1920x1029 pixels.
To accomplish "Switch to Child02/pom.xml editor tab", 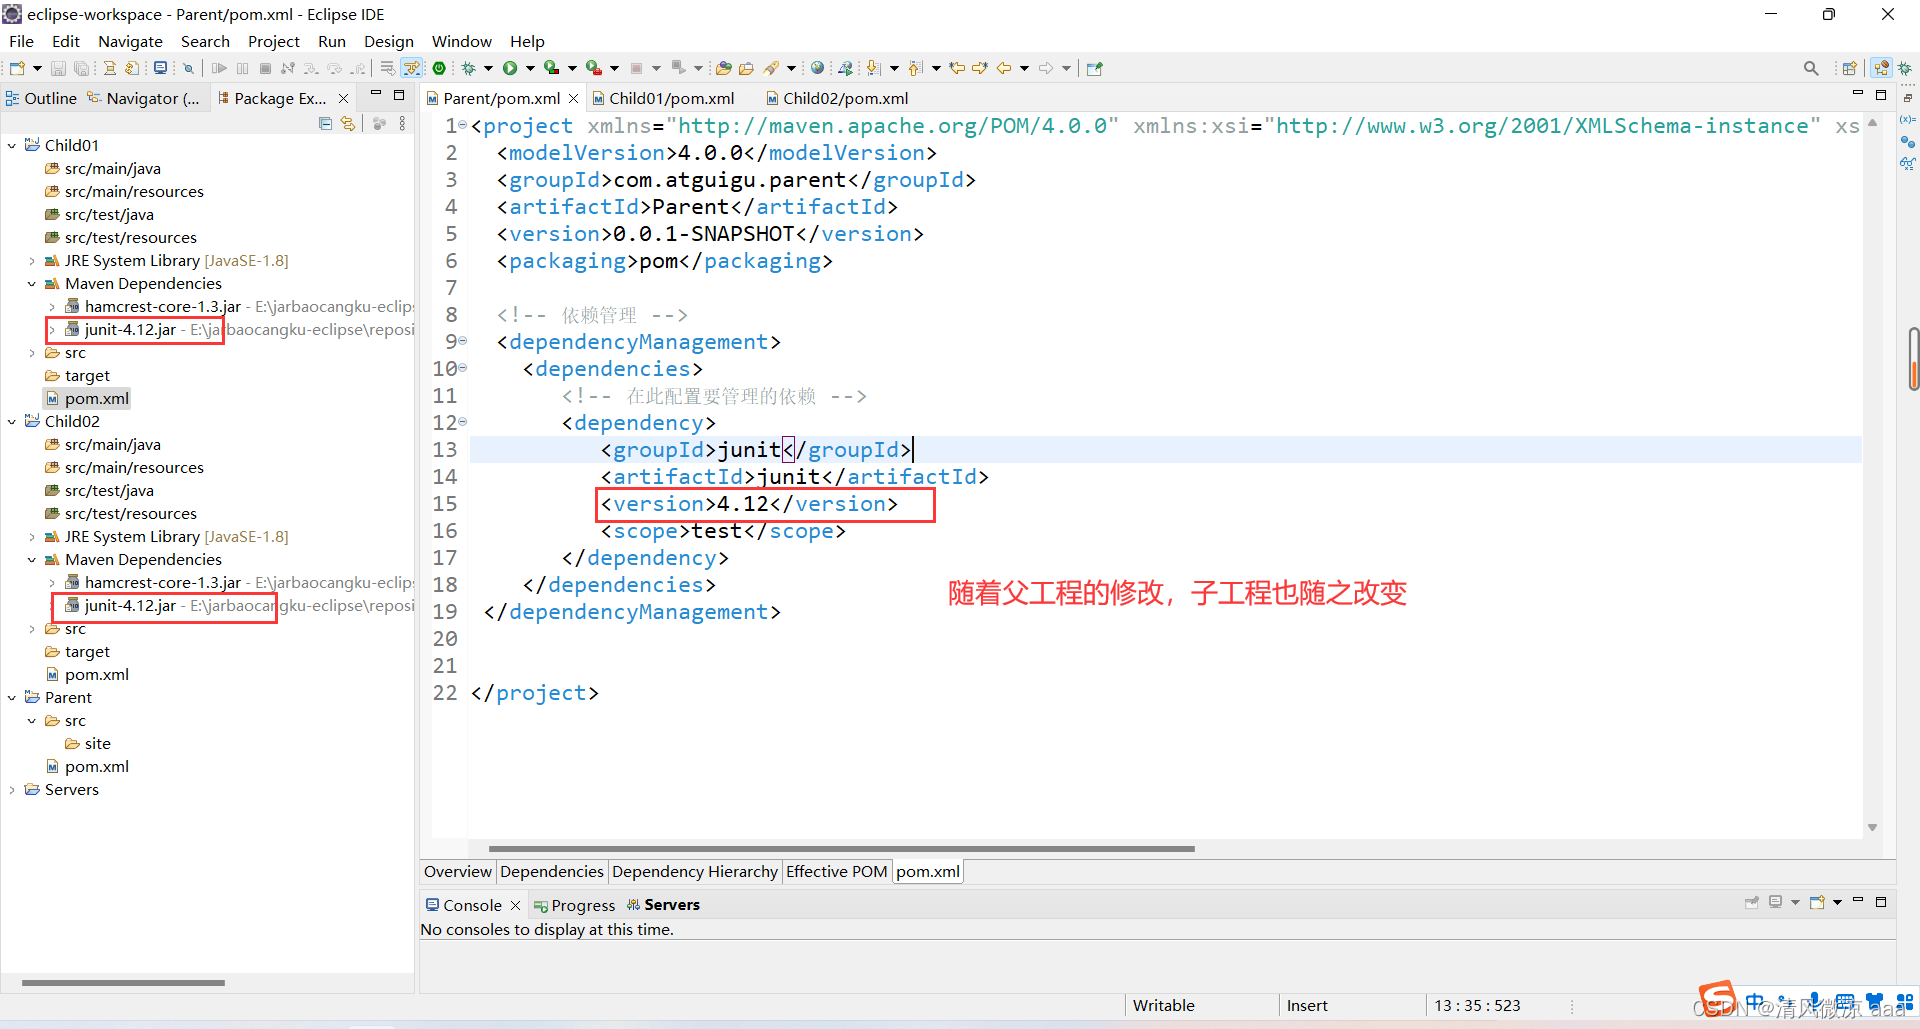I will click(x=837, y=98).
